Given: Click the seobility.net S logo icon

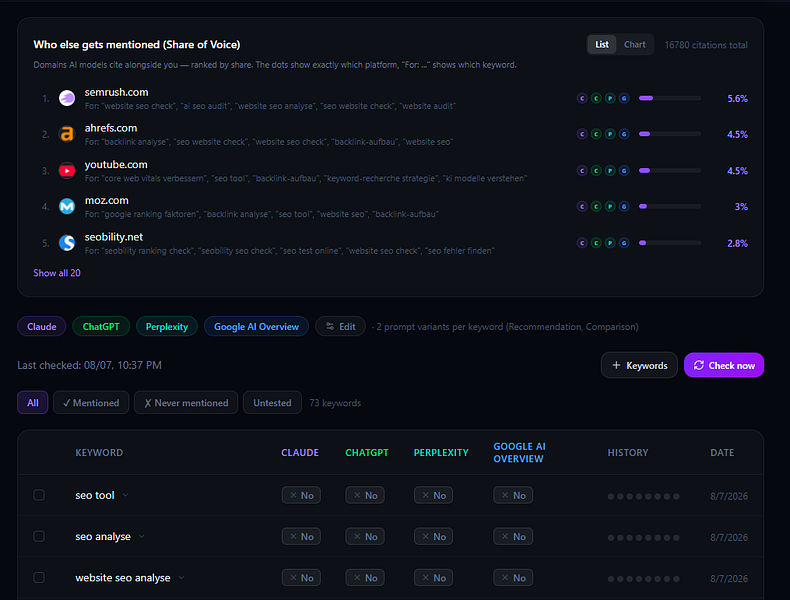Looking at the screenshot, I should pos(67,243).
